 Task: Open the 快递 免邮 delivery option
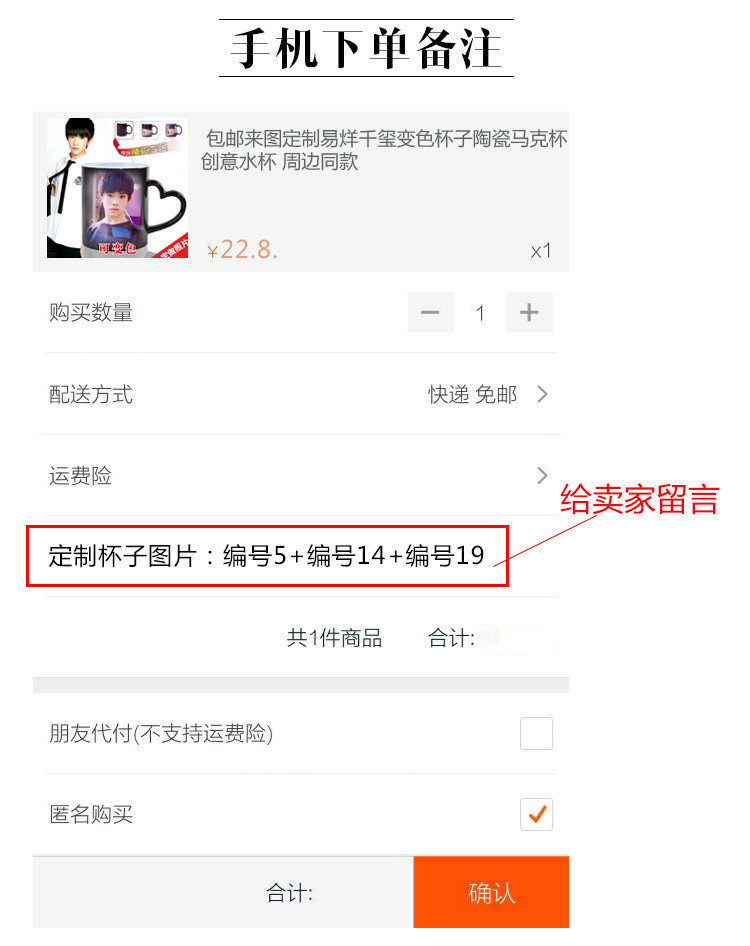[472, 395]
